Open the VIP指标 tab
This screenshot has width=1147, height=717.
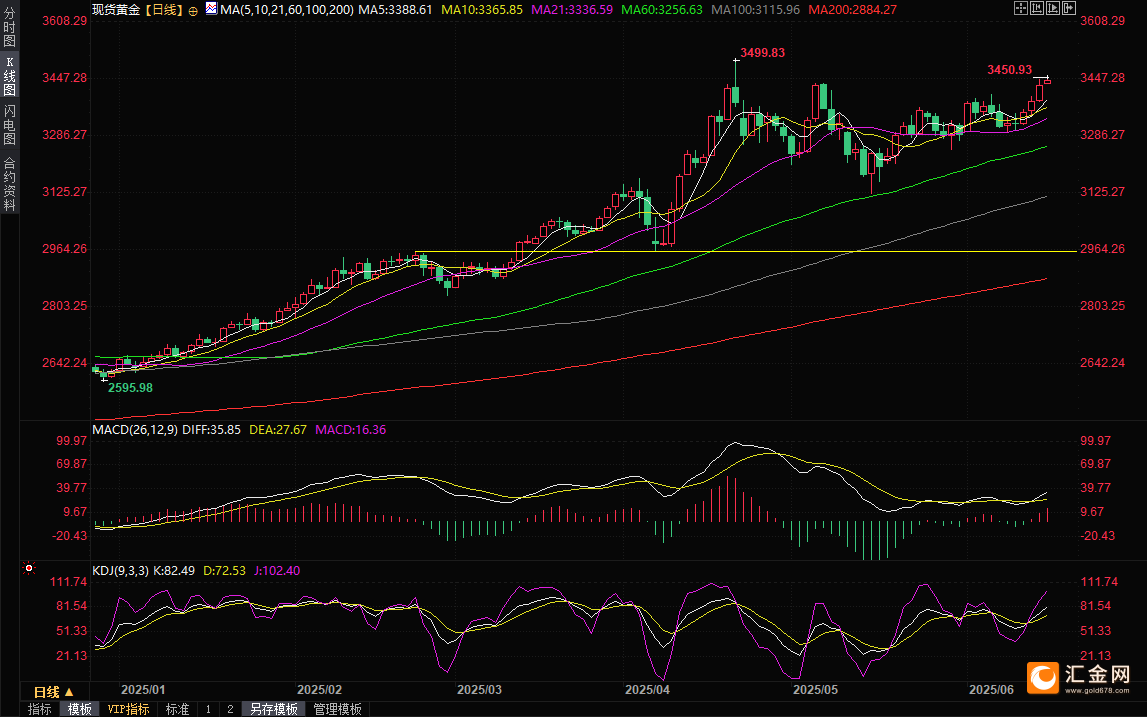[x=128, y=709]
